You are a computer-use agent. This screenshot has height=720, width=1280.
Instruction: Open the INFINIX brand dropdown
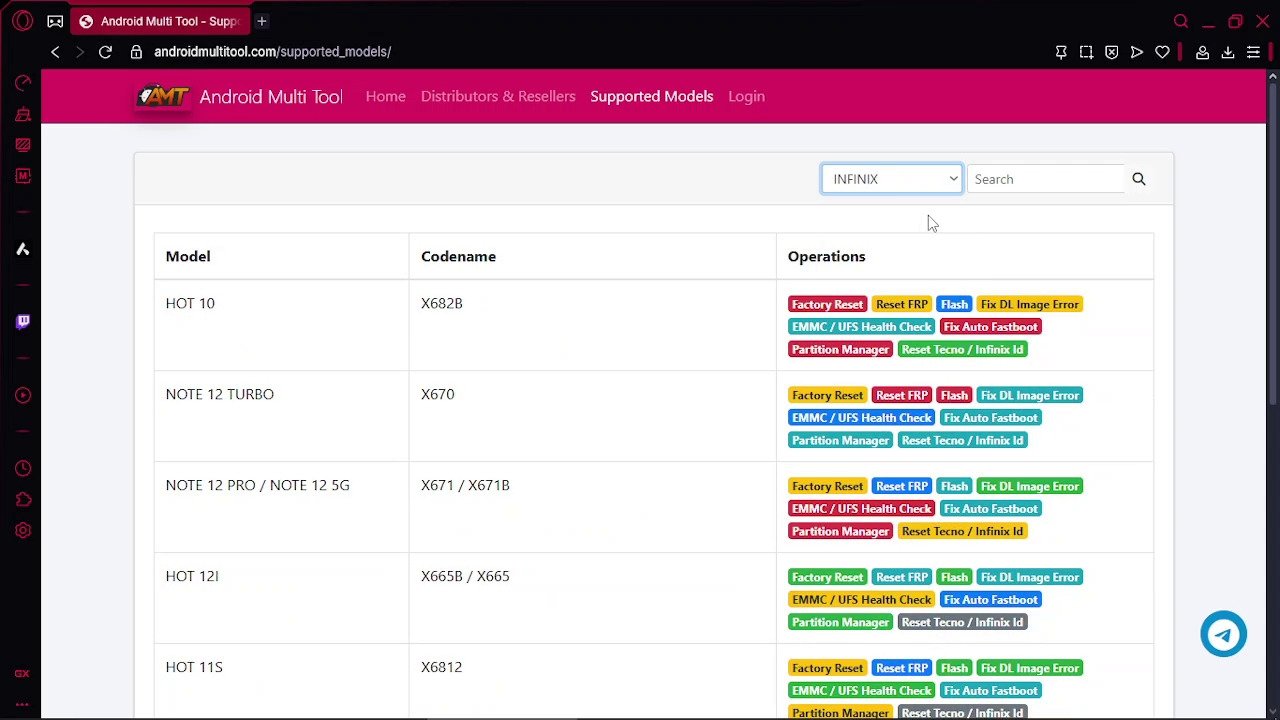click(x=892, y=179)
